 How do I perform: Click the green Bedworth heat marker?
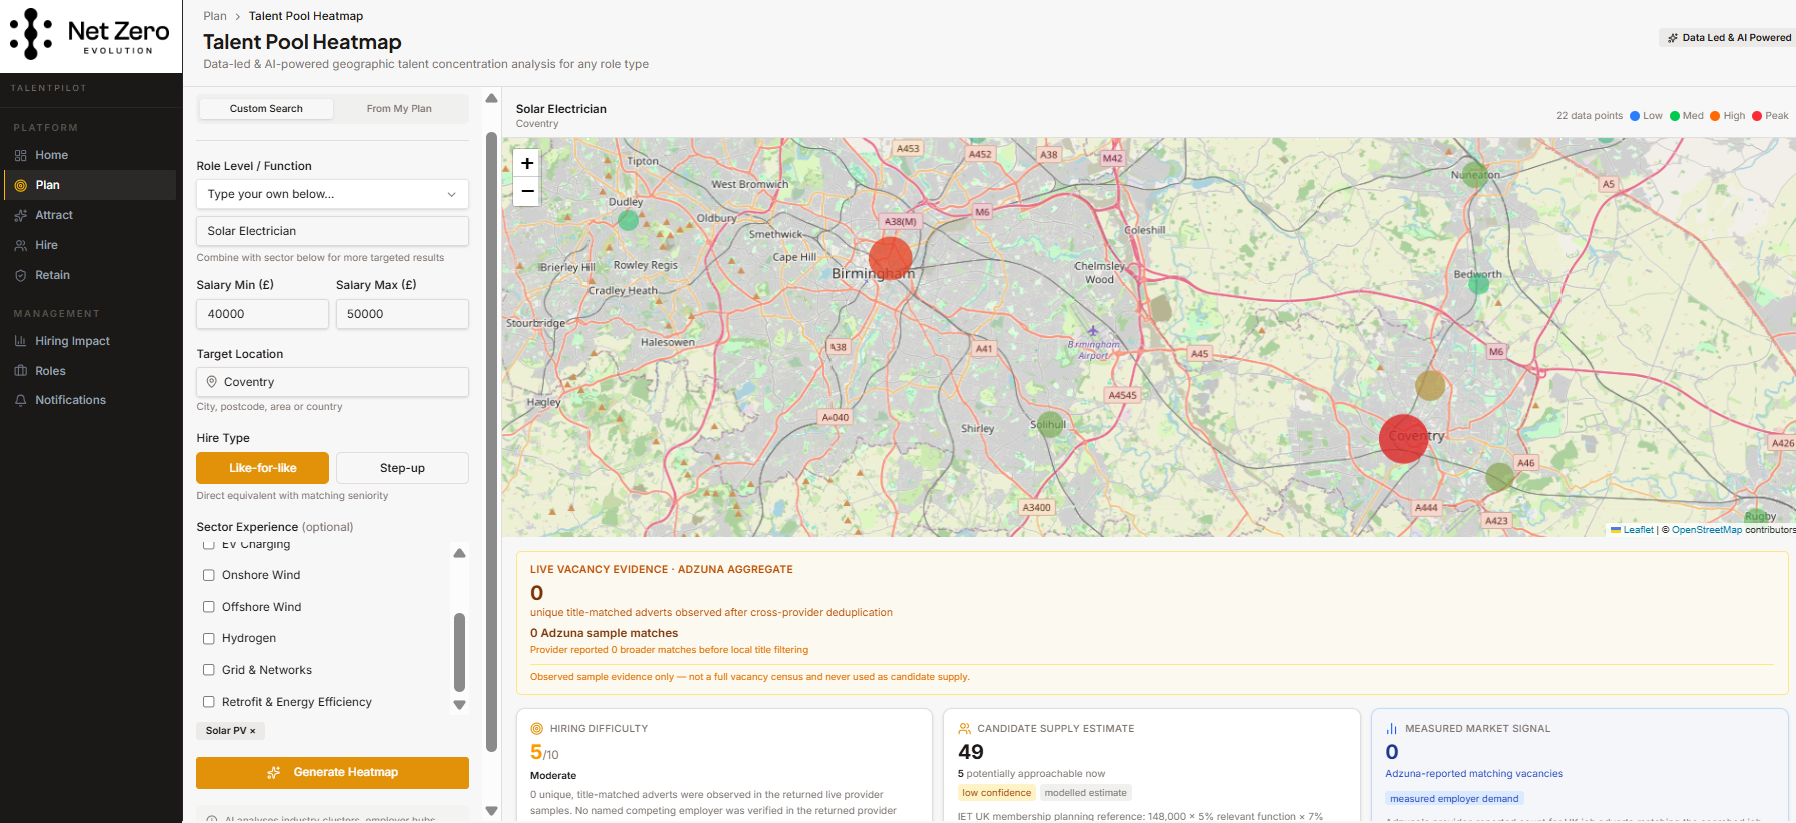point(1478,283)
